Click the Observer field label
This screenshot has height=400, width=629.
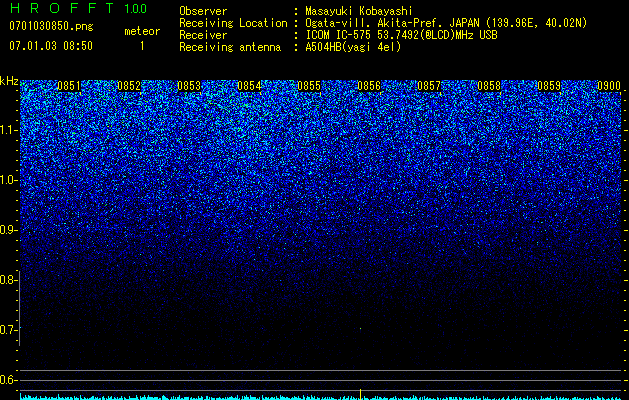pyautogui.click(x=203, y=11)
